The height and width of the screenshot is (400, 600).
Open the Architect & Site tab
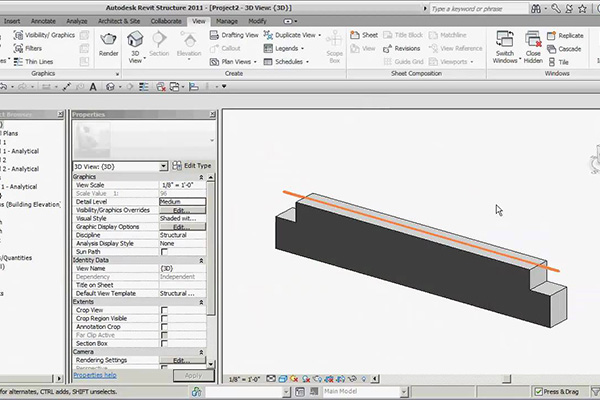coord(119,21)
